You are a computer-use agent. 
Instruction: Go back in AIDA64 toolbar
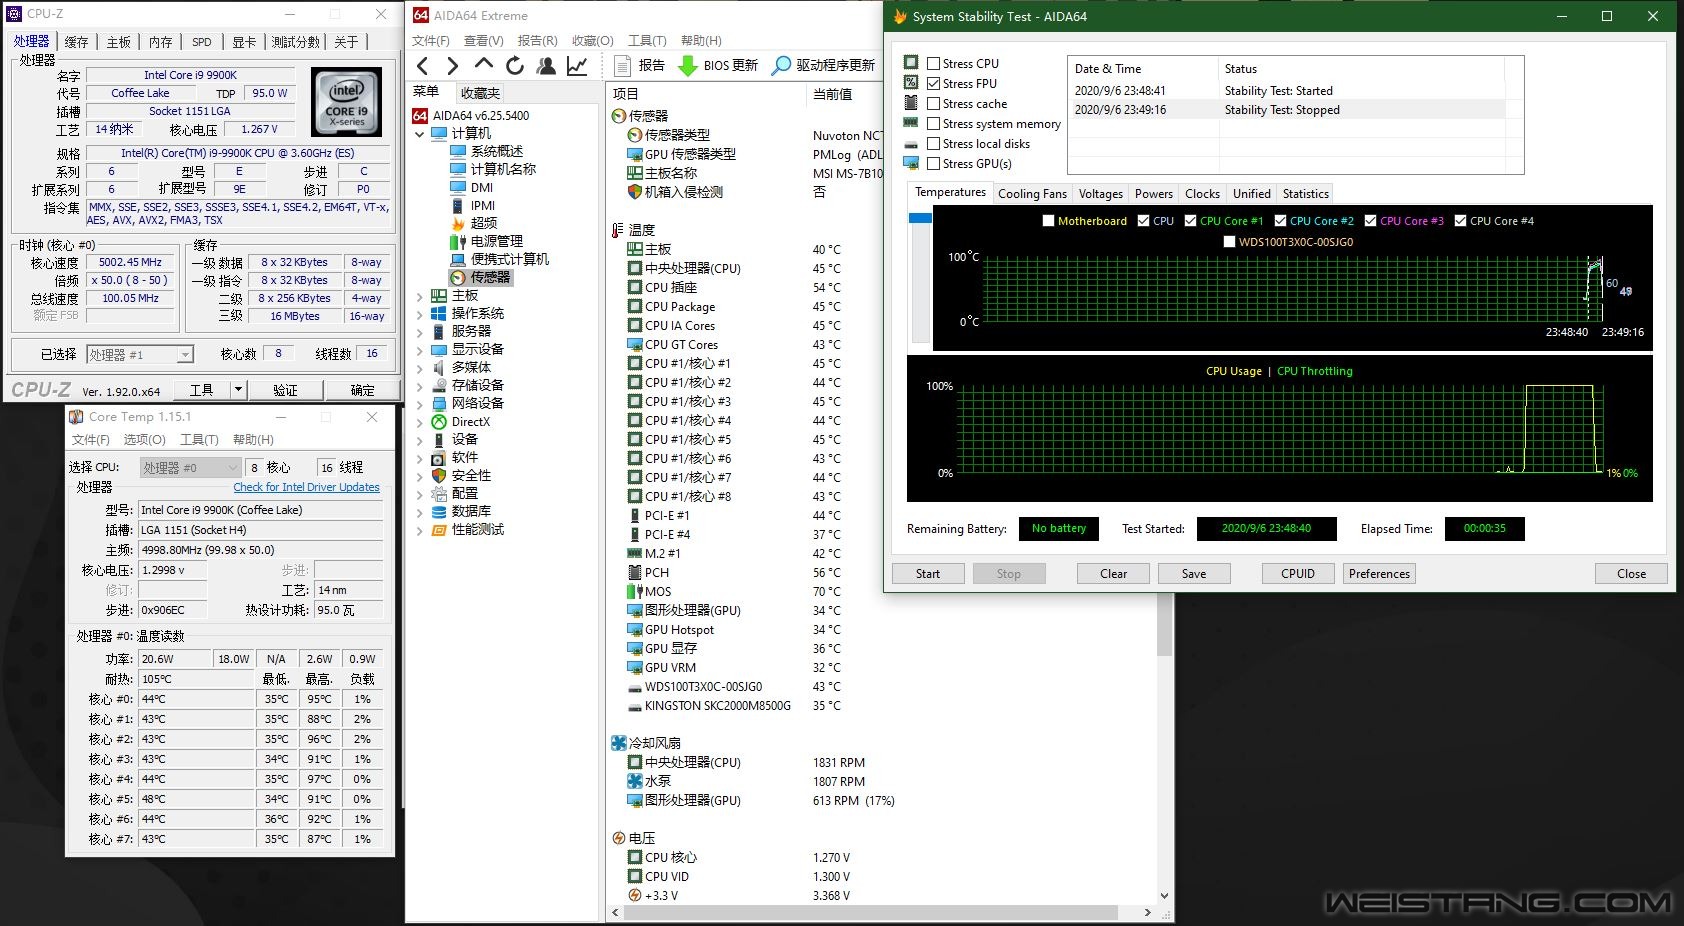pos(422,66)
